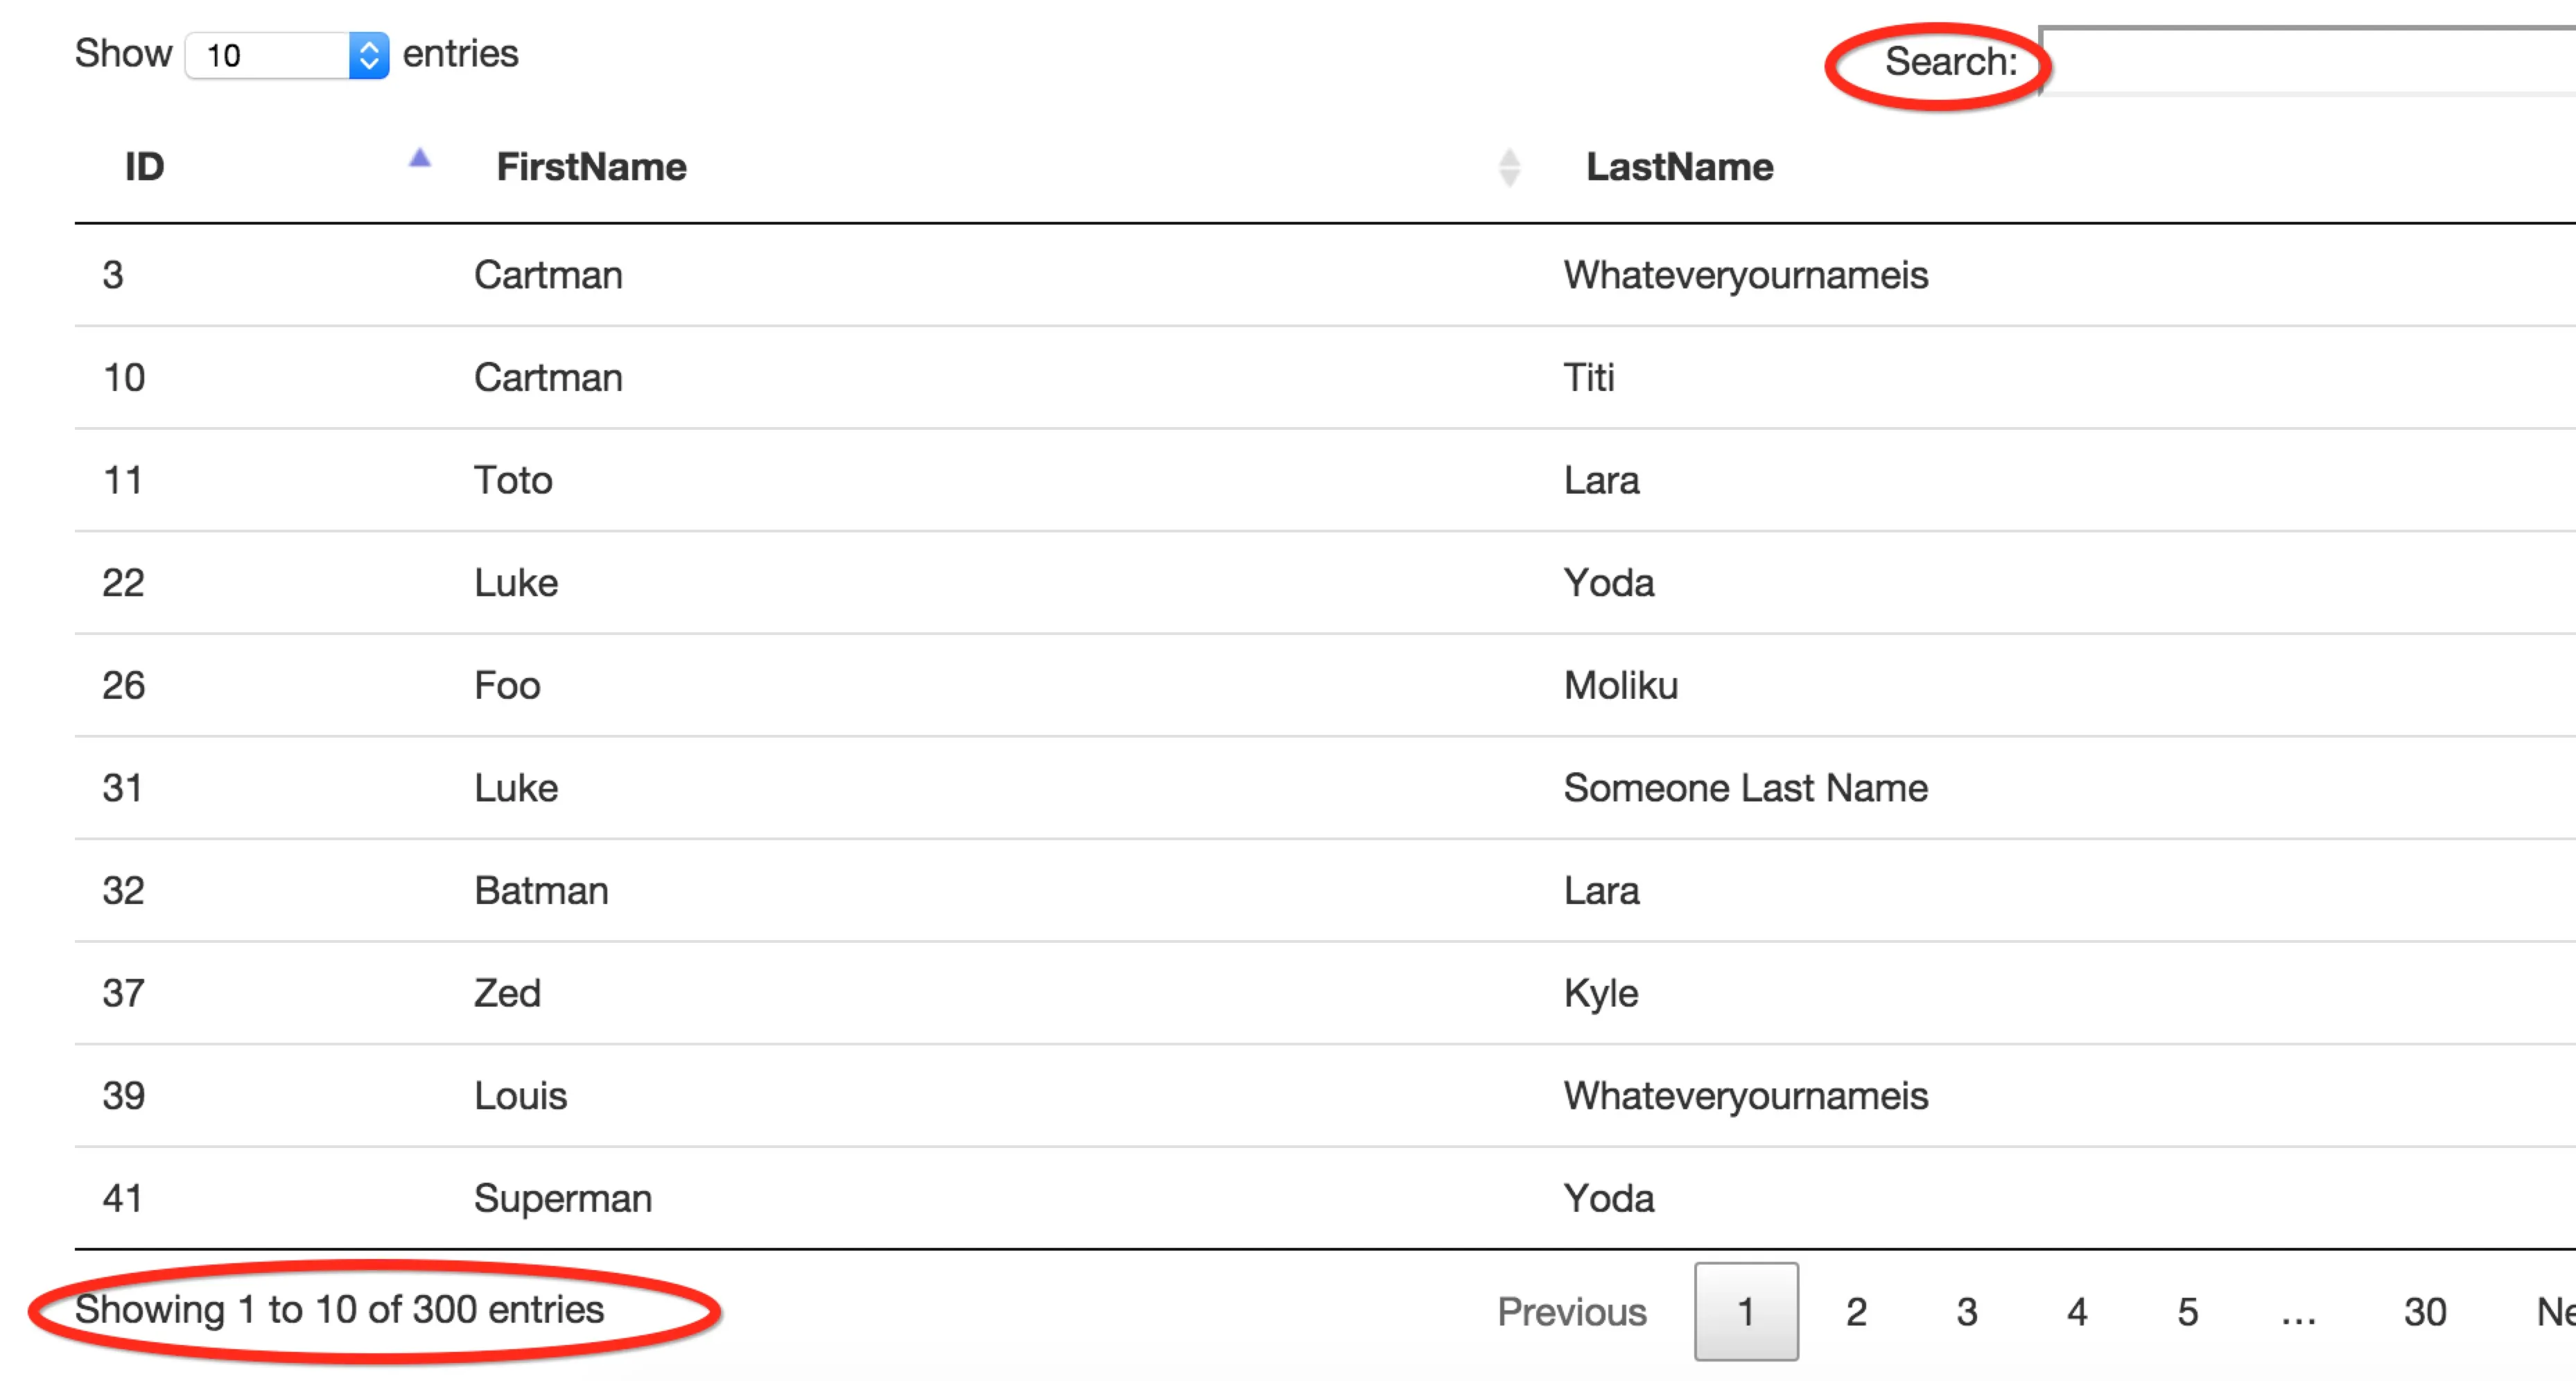2576x1381 pixels.
Task: Click the Previous pagination button
Action: pyautogui.click(x=1571, y=1311)
